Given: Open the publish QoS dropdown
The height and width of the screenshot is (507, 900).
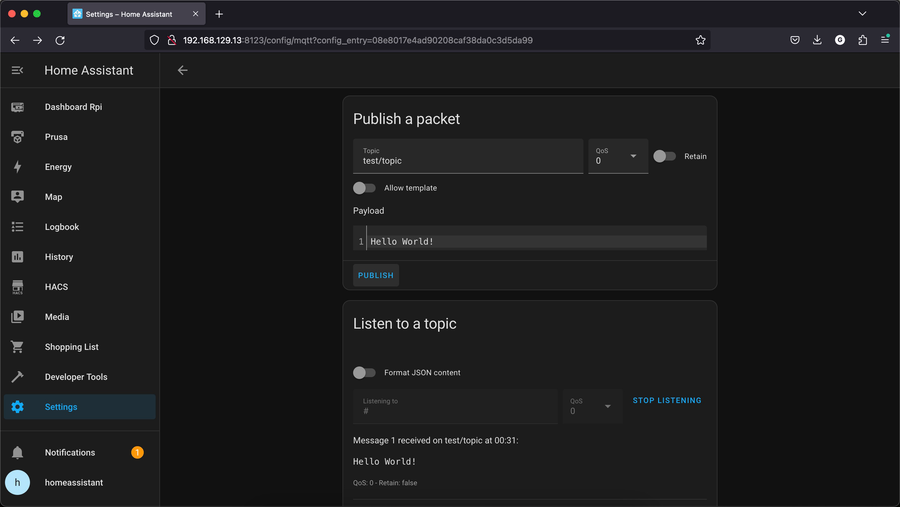Looking at the screenshot, I should click(x=618, y=156).
